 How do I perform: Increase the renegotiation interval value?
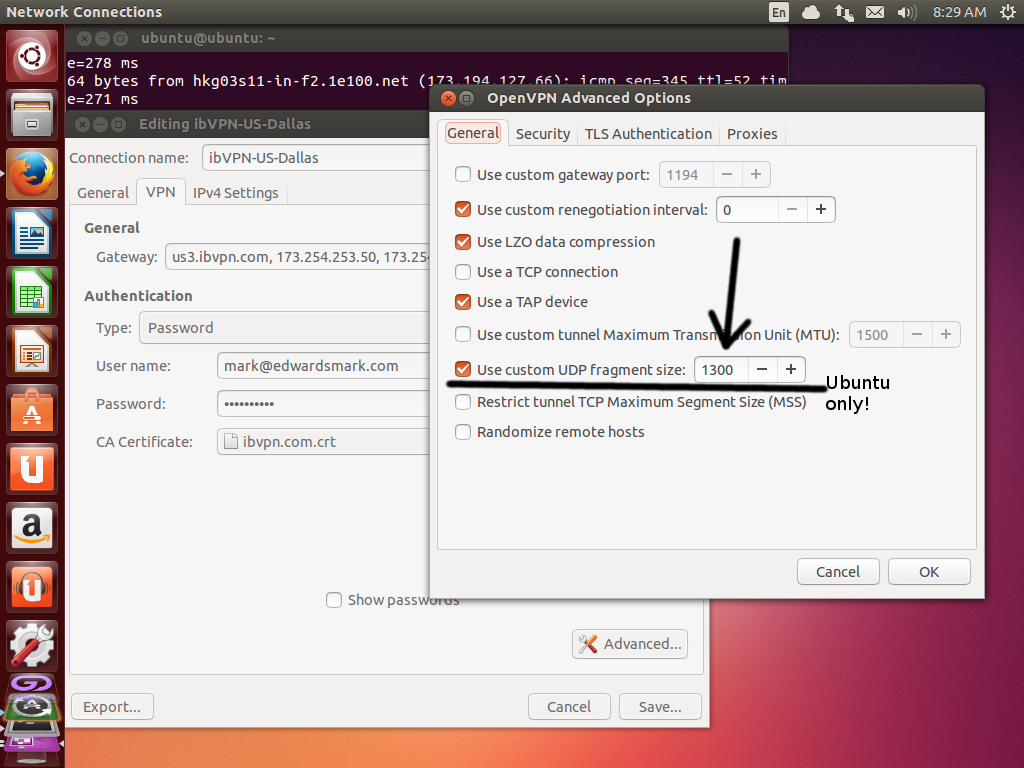821,210
